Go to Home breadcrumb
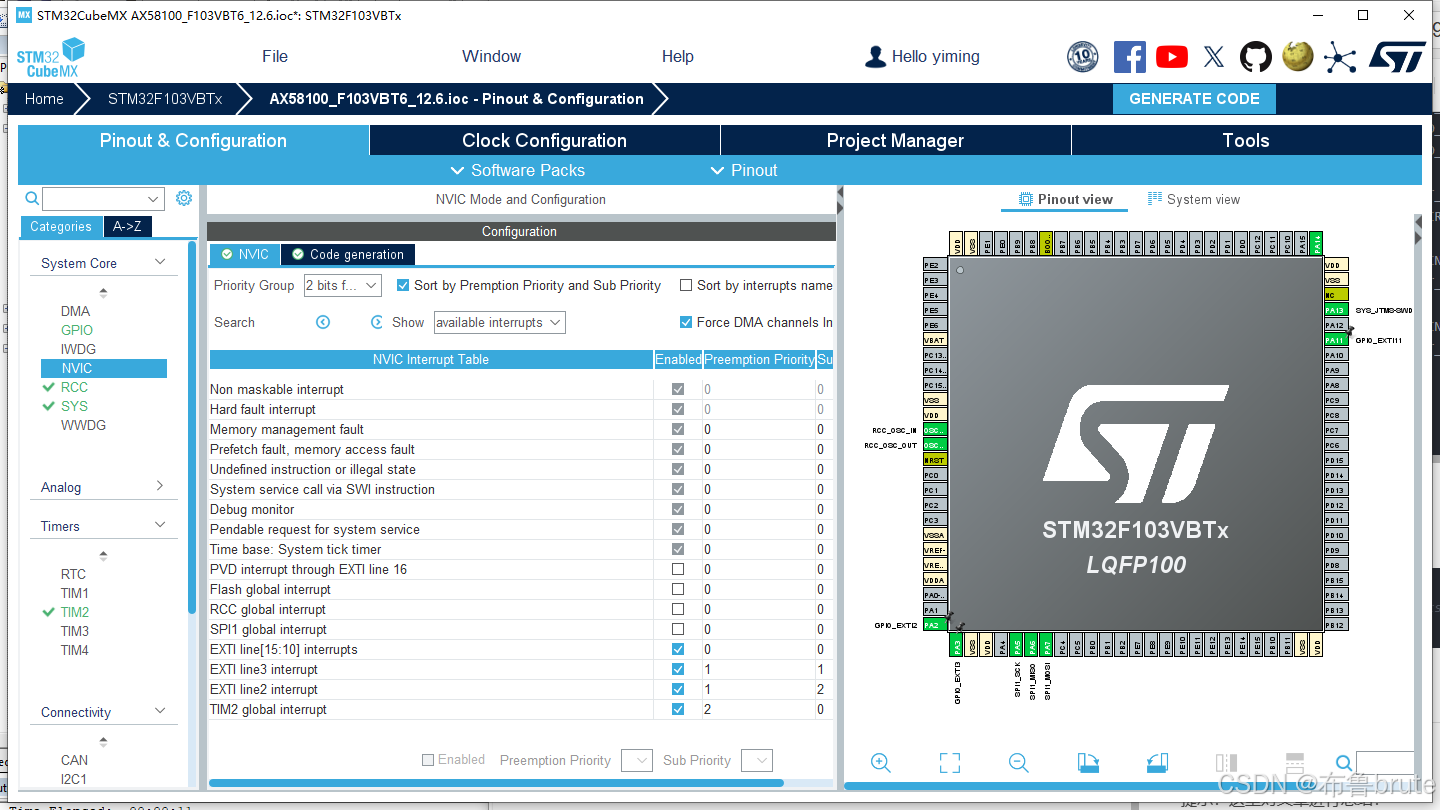The image size is (1440, 810). [44, 99]
